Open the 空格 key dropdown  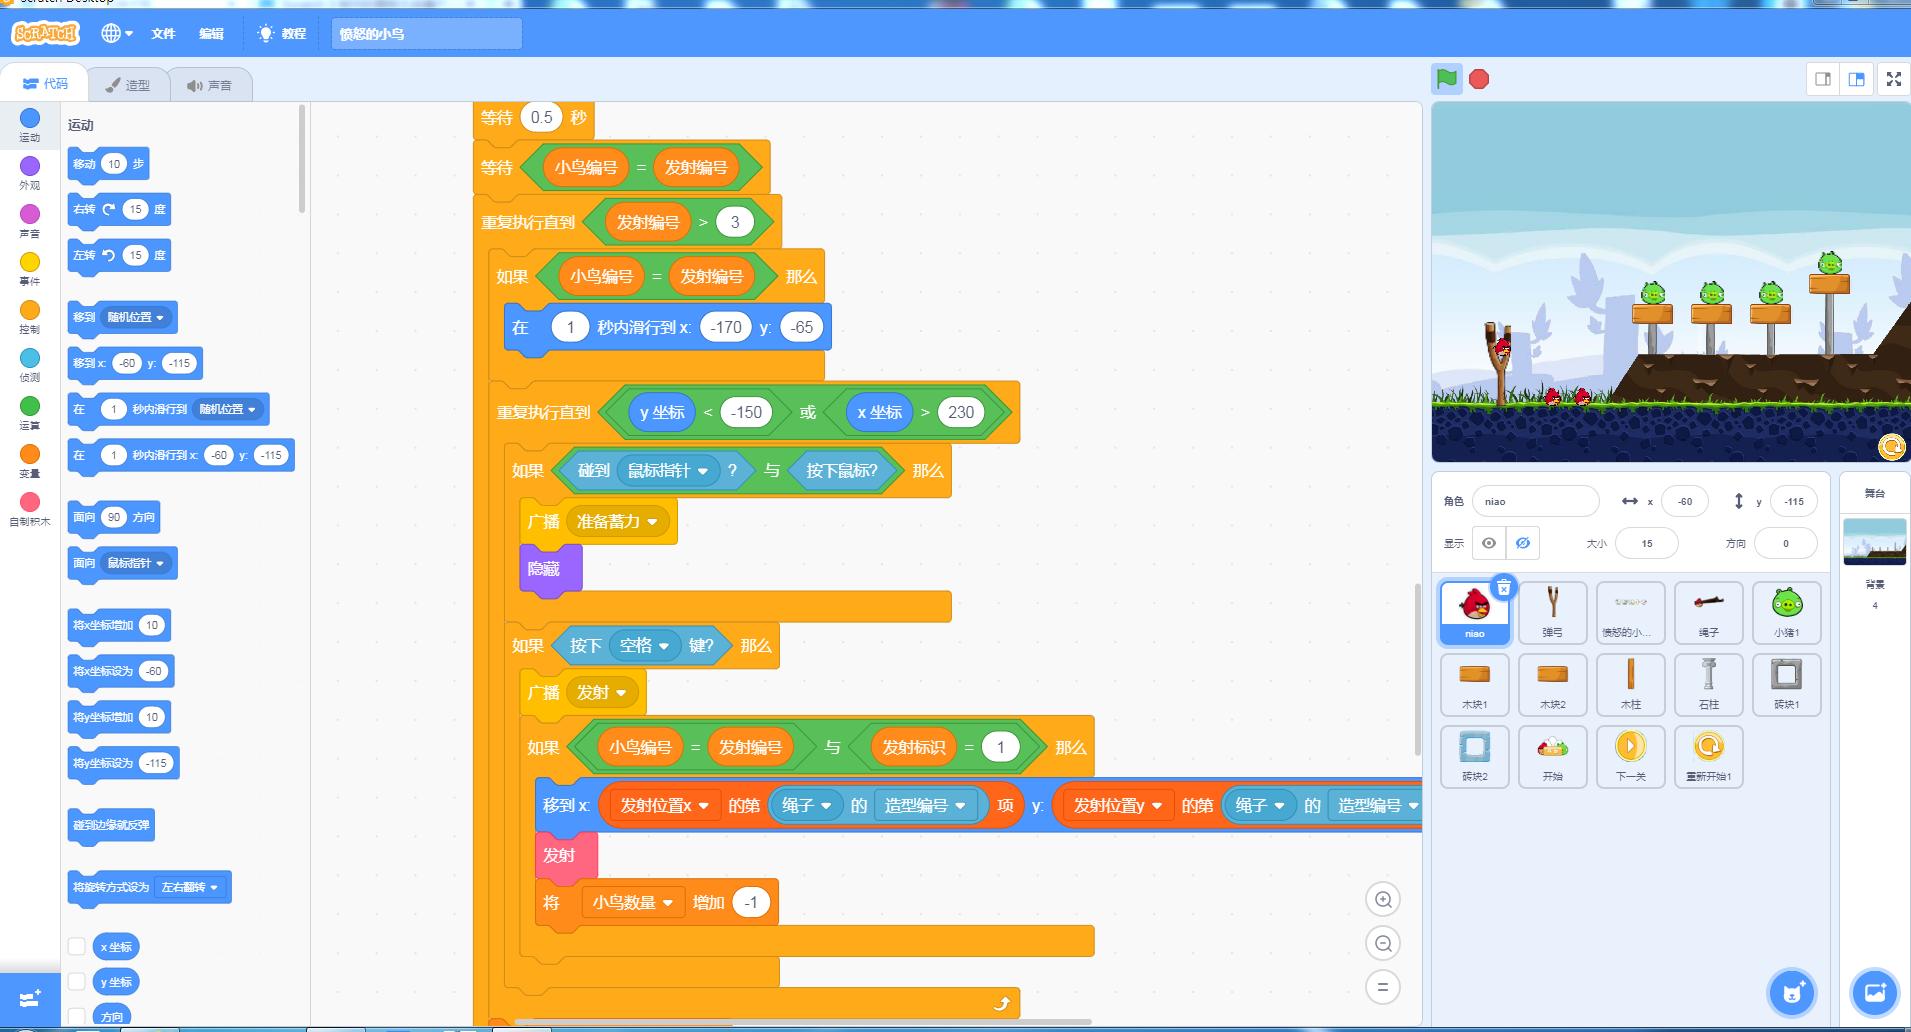[x=644, y=646]
